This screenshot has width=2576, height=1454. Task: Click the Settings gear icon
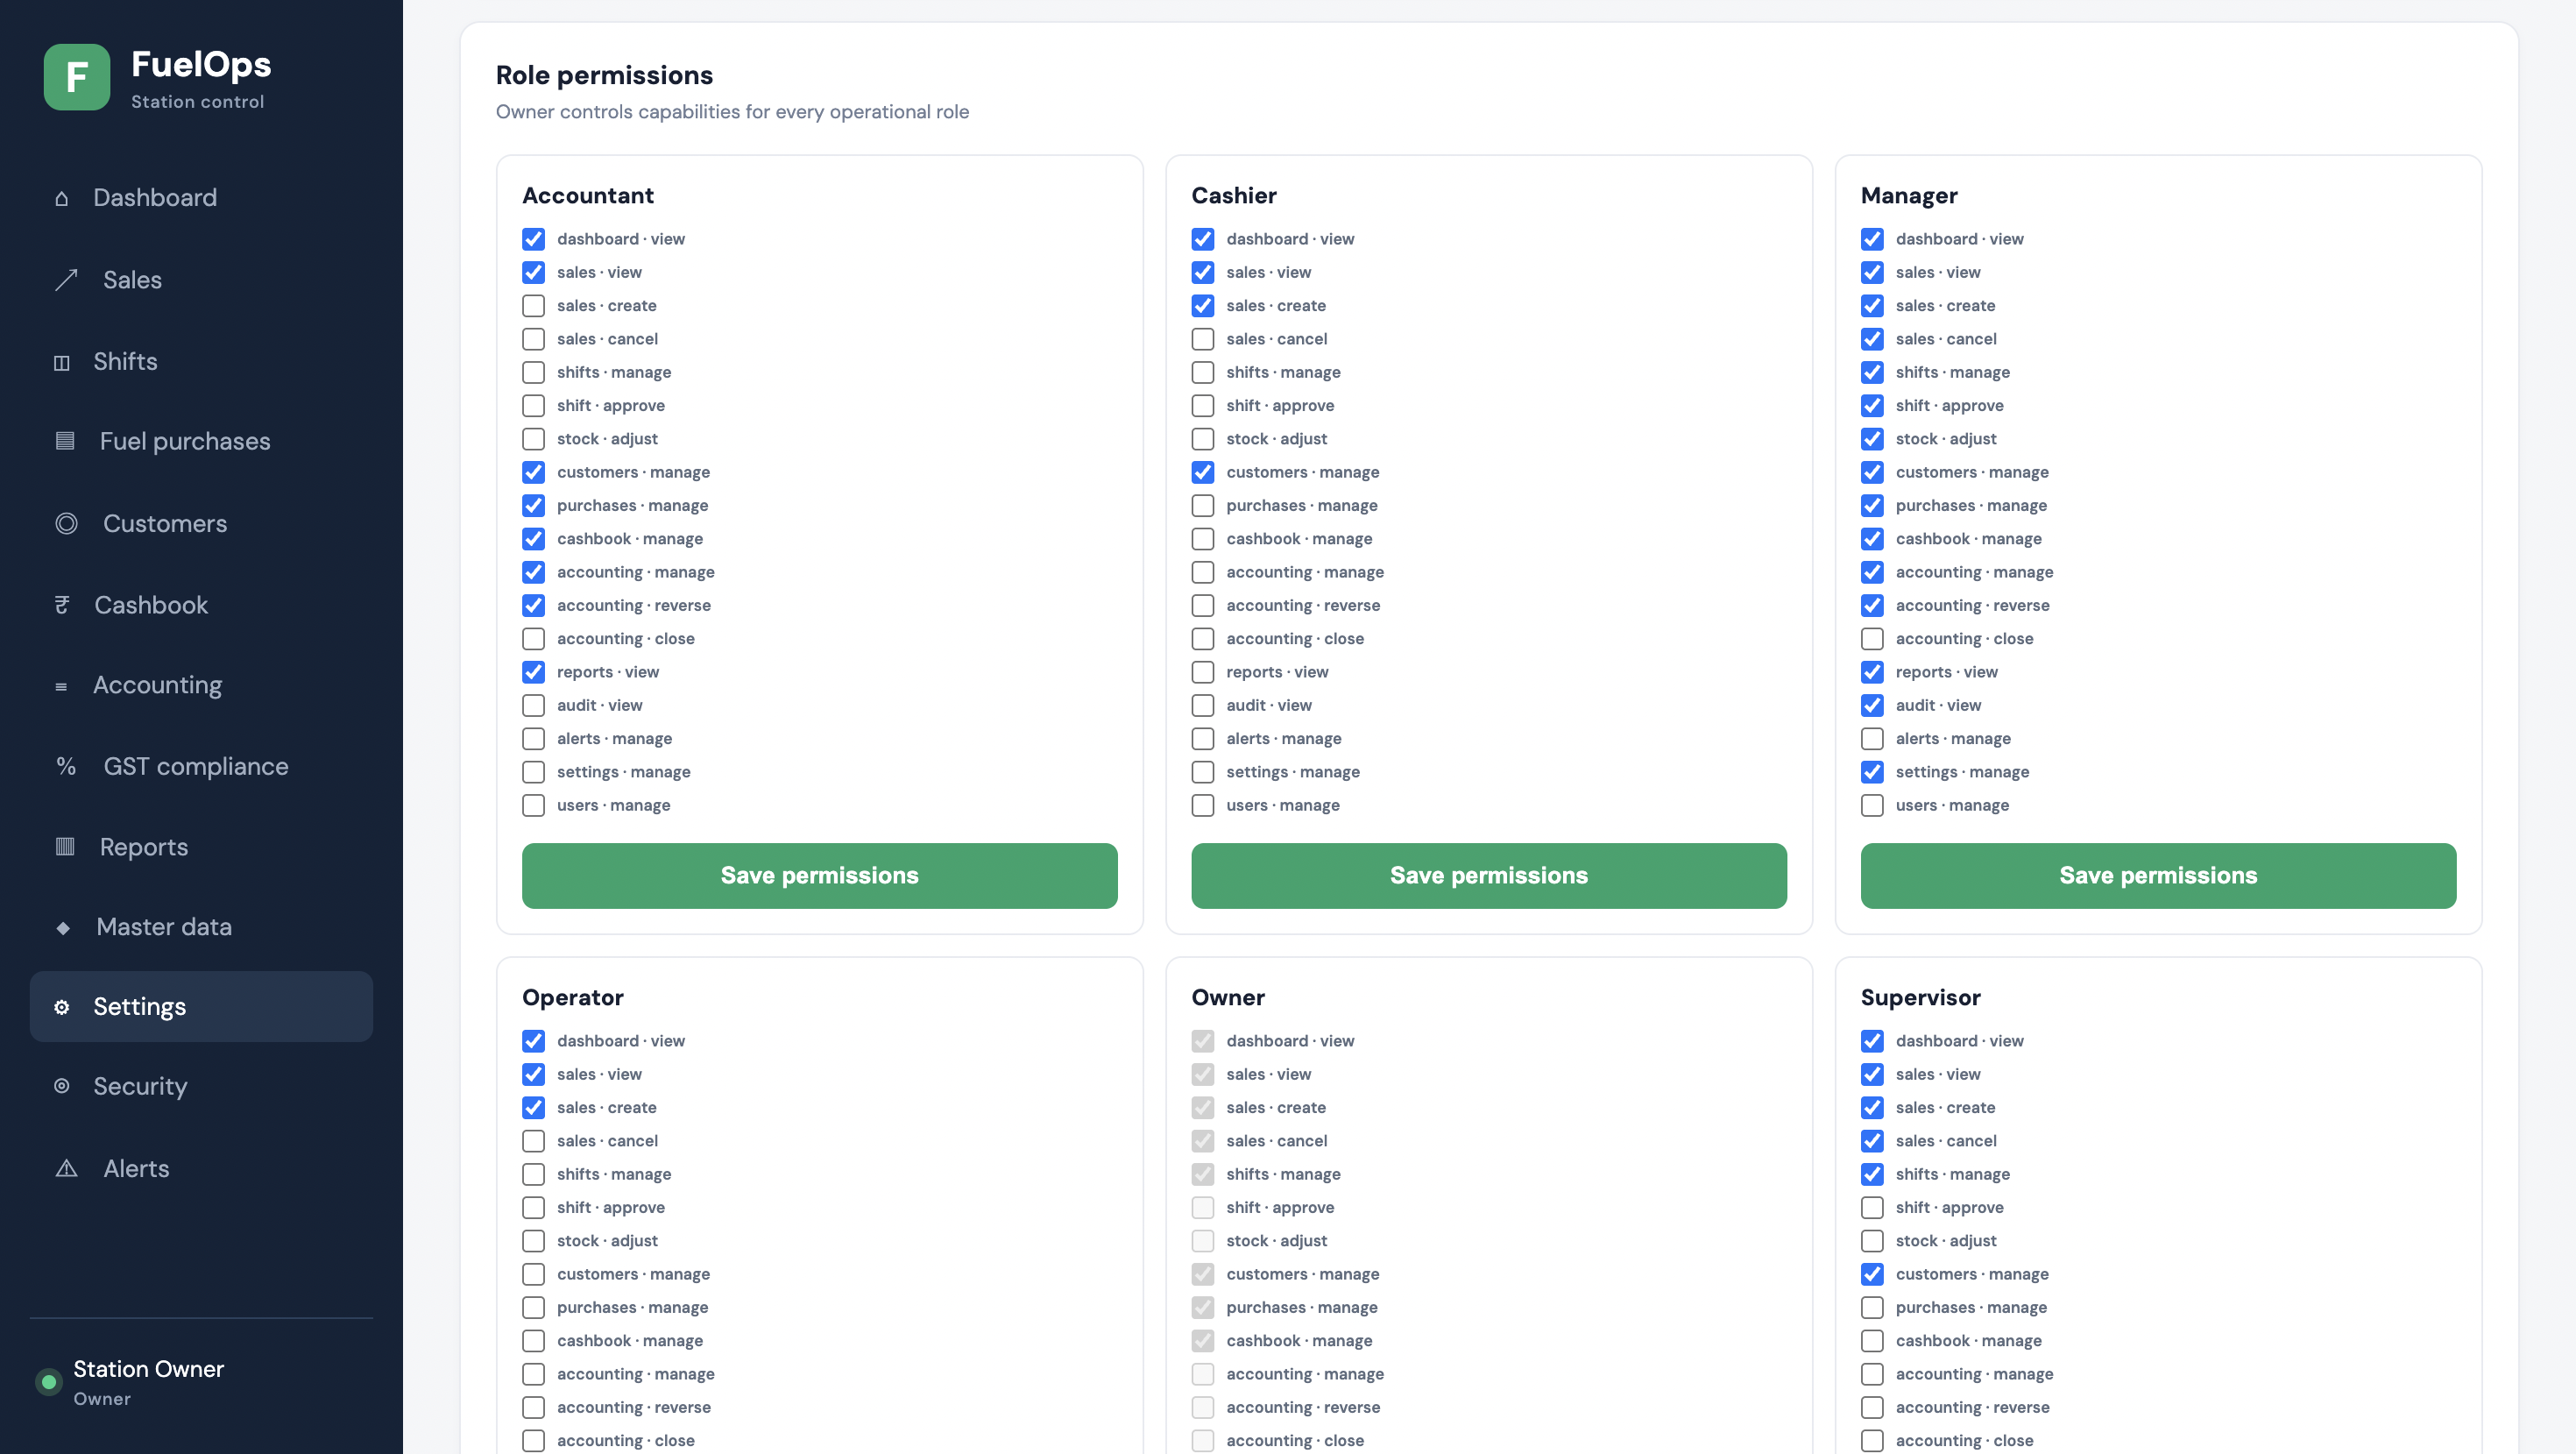(x=62, y=1007)
